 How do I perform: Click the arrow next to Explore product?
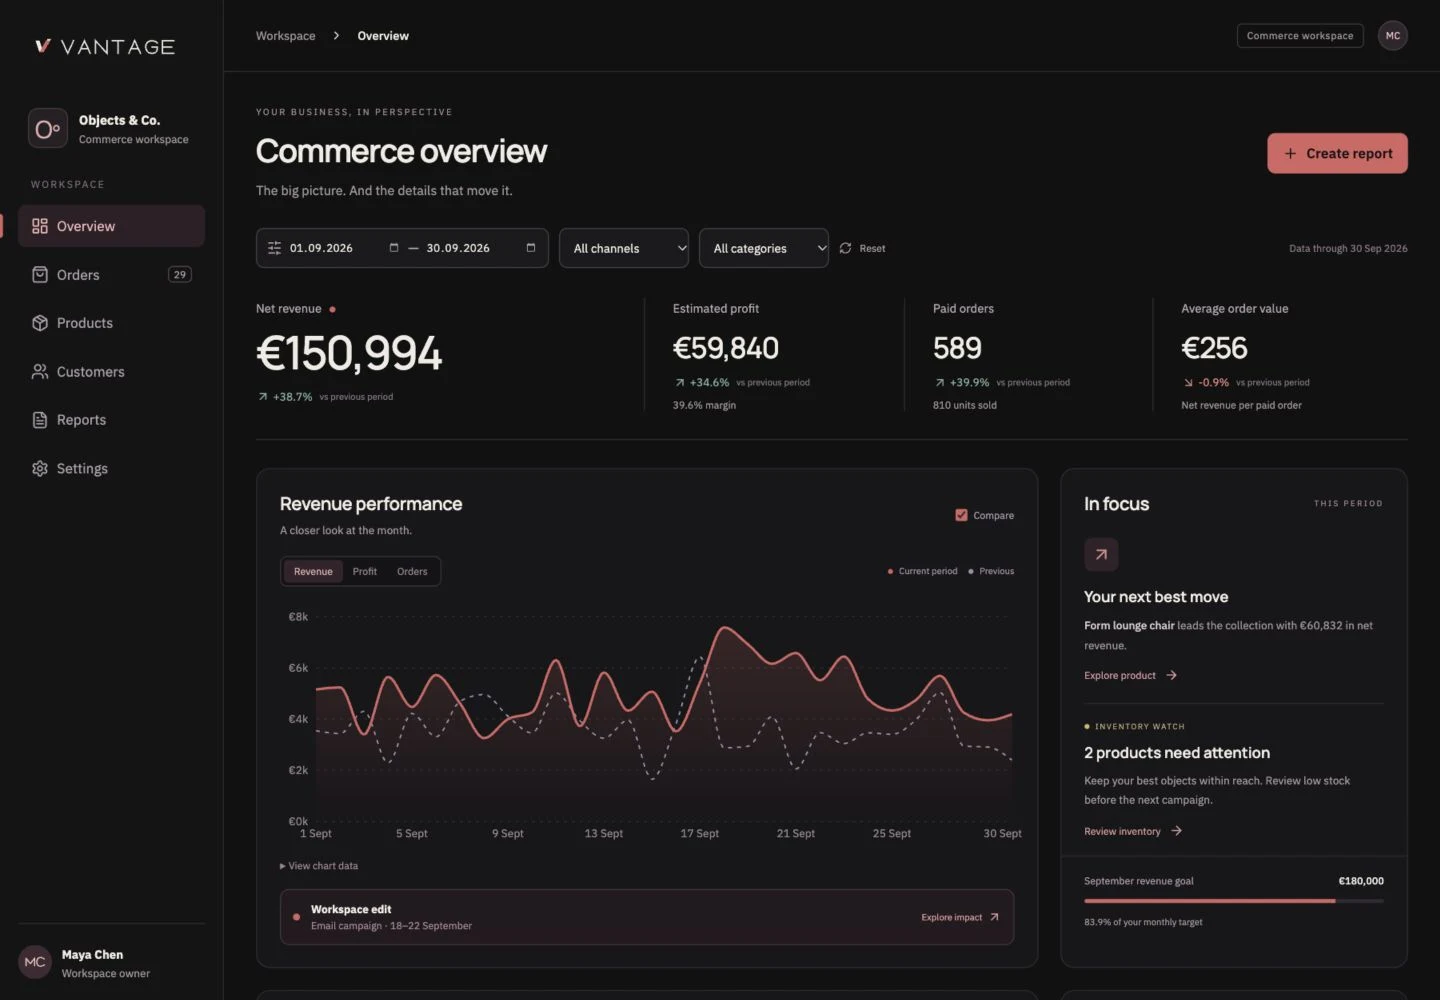point(1171,676)
